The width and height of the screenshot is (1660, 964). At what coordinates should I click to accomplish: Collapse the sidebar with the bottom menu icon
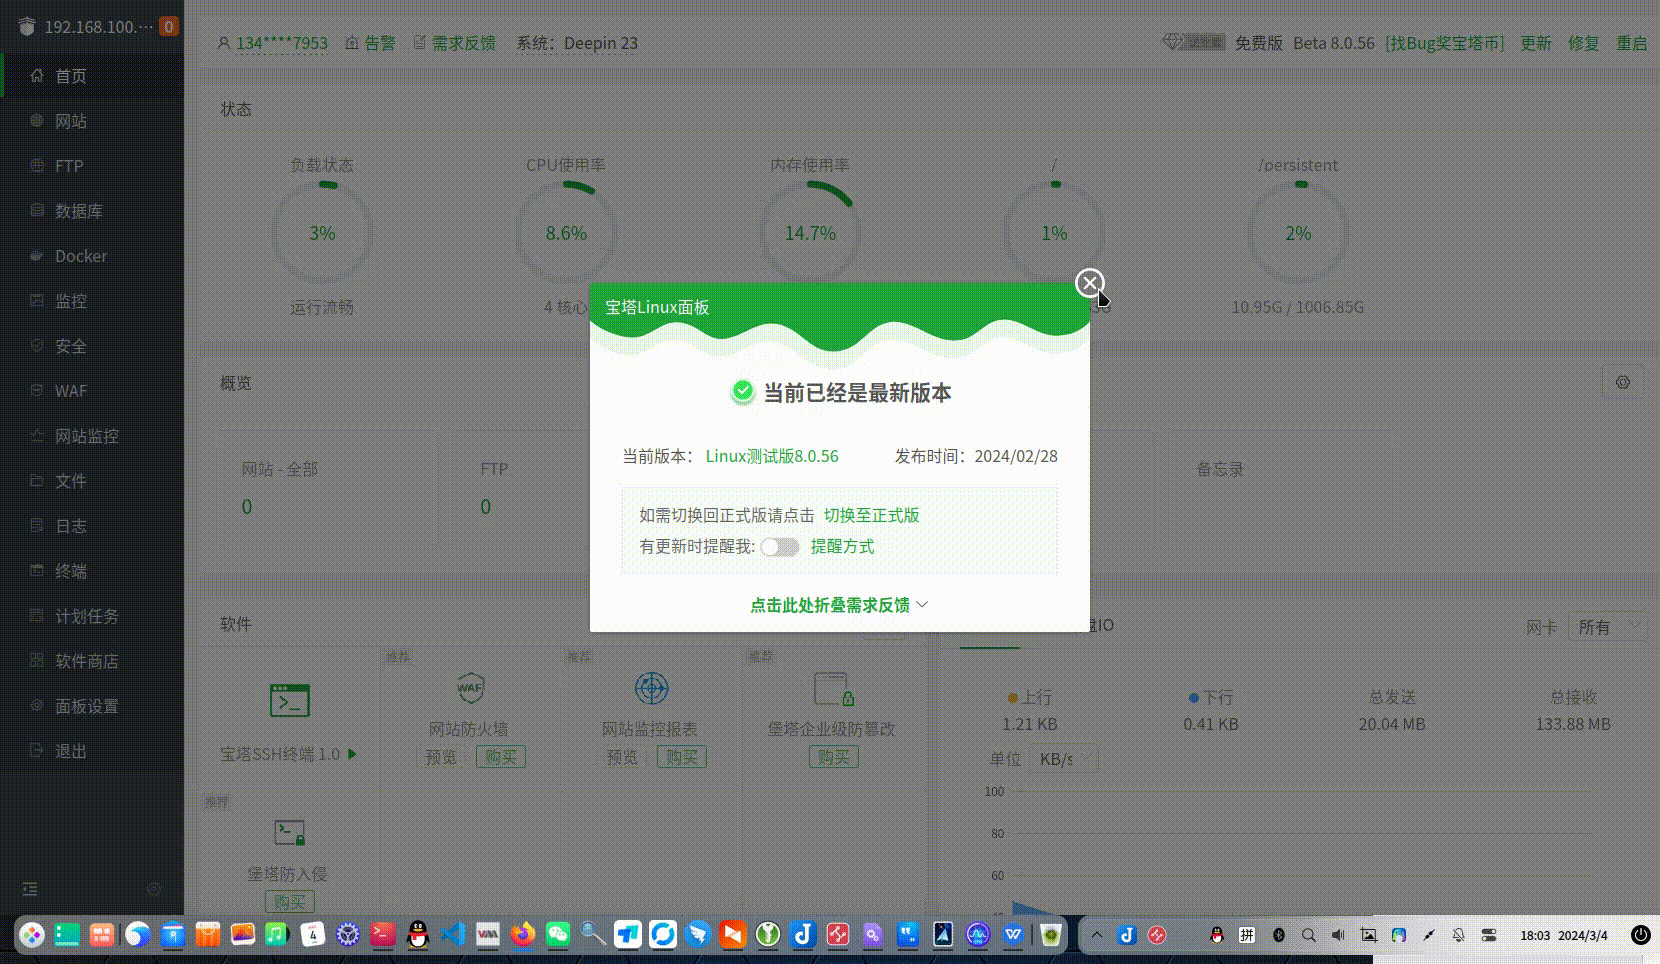(30, 889)
